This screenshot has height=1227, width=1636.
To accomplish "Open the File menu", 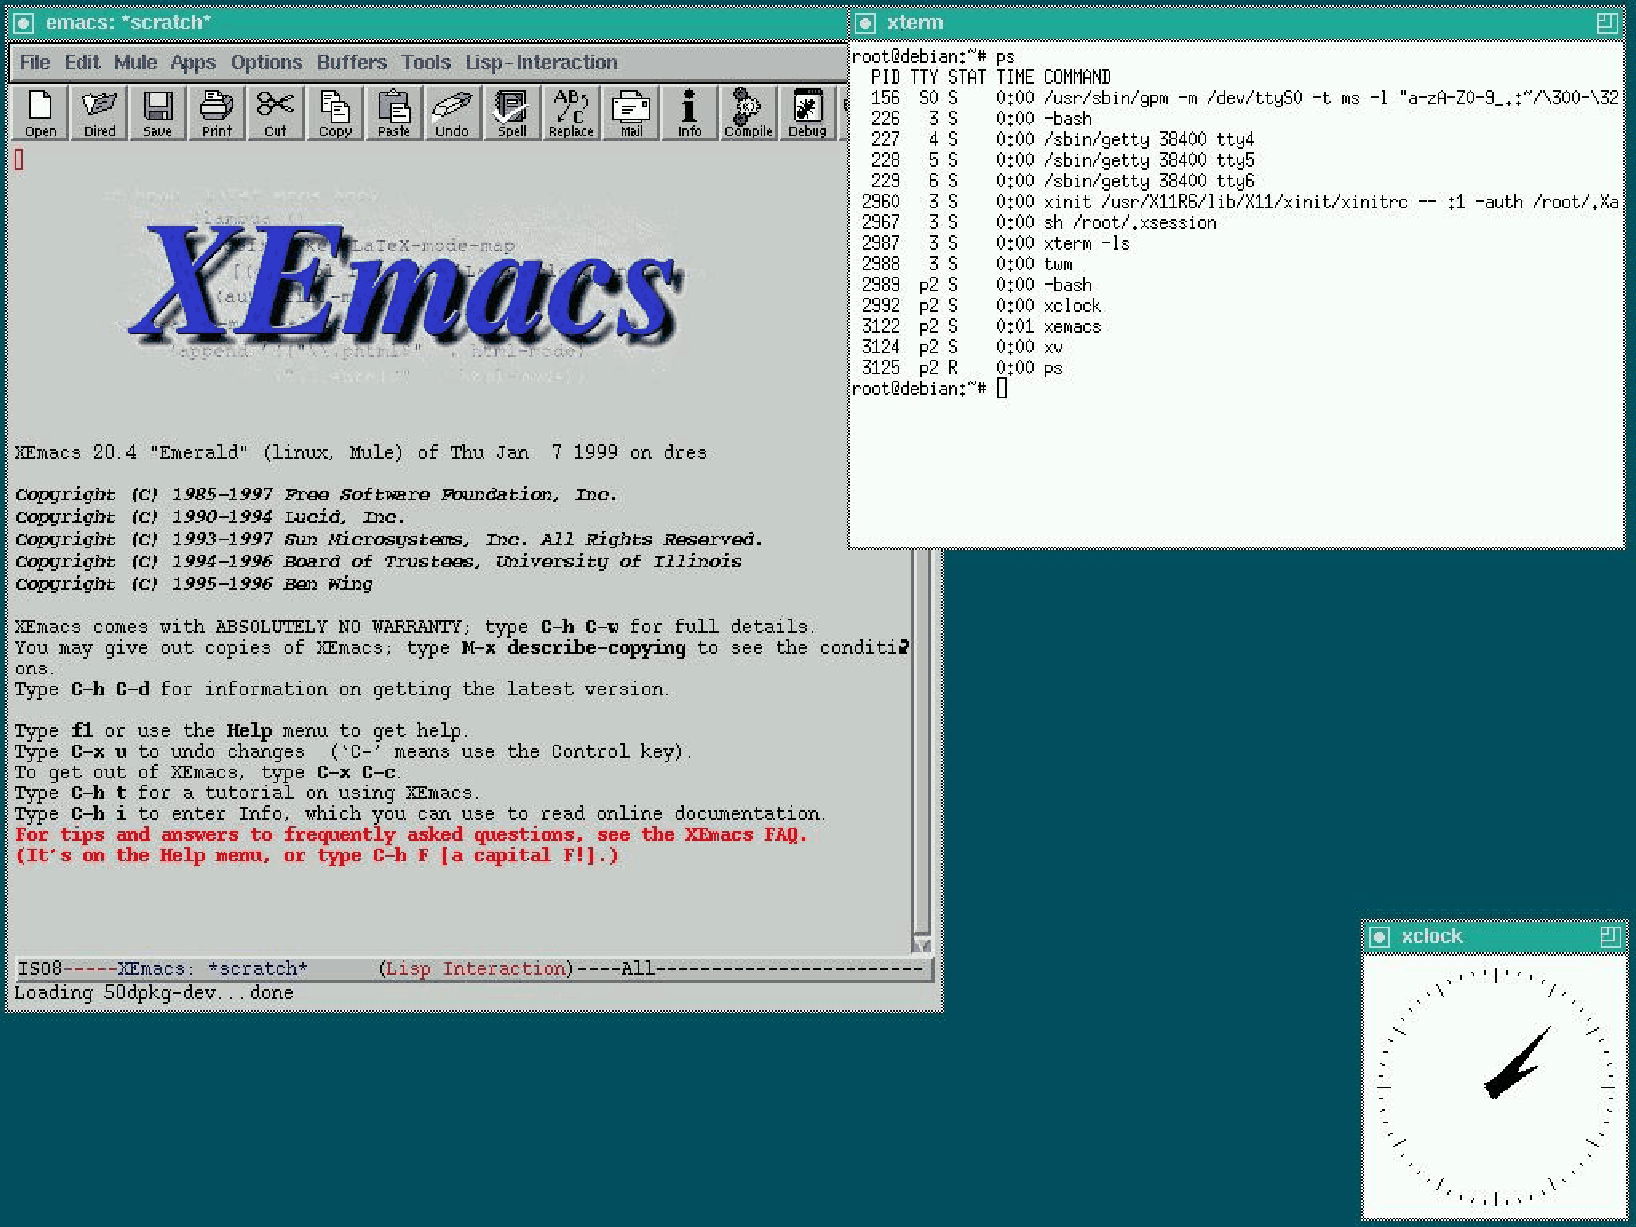I will tap(35, 62).
